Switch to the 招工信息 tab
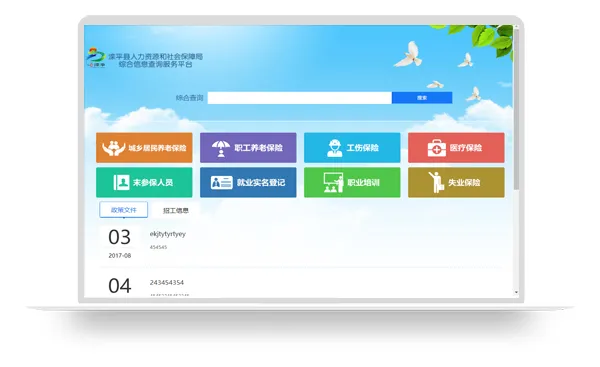The image size is (600, 367). click(176, 210)
